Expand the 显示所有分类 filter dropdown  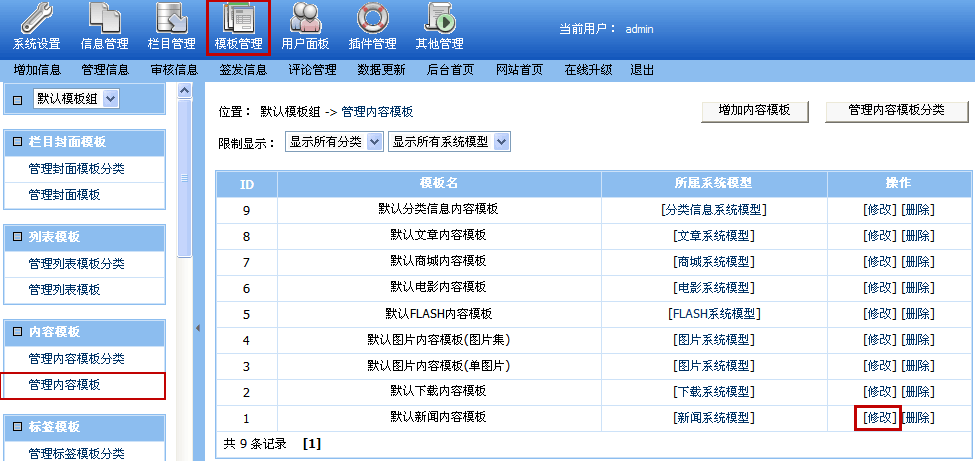tap(334, 142)
